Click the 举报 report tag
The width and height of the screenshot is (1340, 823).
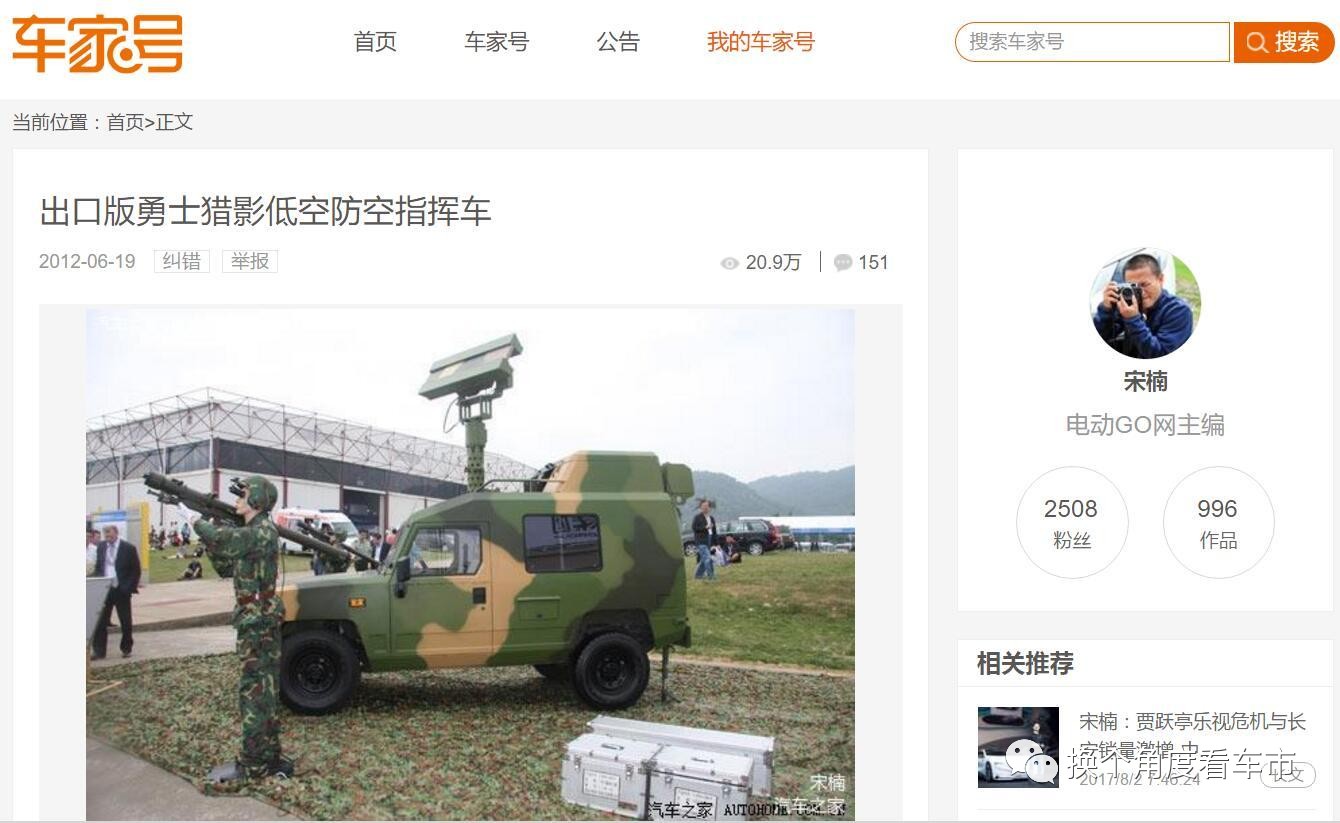tap(249, 261)
